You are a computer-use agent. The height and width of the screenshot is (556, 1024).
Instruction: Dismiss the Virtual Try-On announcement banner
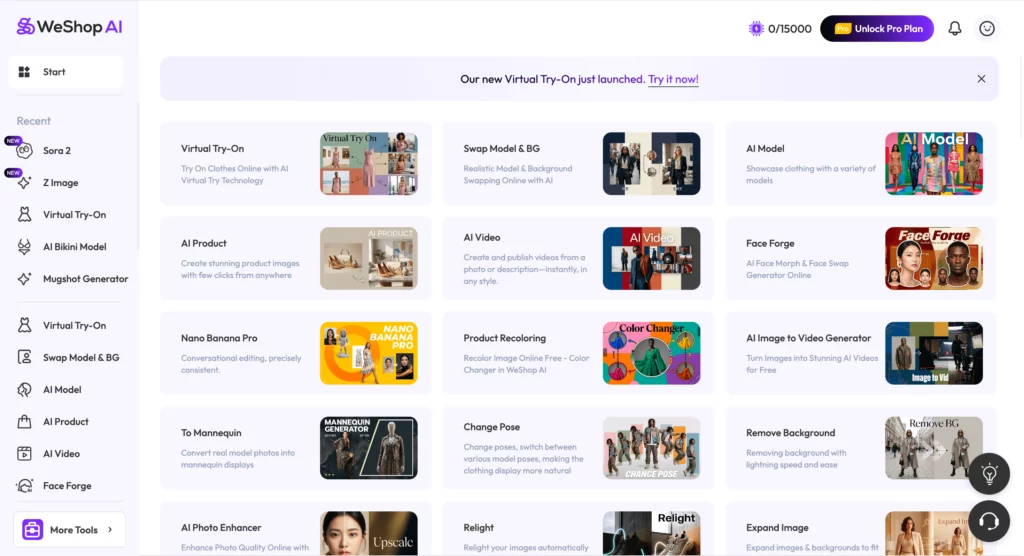[981, 79]
